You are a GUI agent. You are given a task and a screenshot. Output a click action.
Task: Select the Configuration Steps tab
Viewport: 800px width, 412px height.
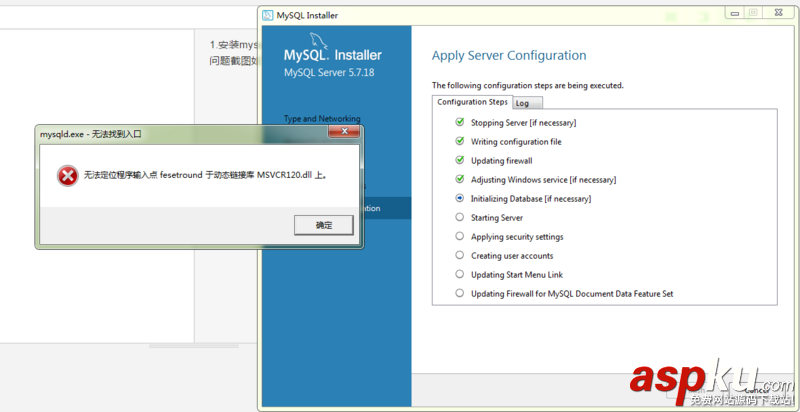[x=472, y=102]
